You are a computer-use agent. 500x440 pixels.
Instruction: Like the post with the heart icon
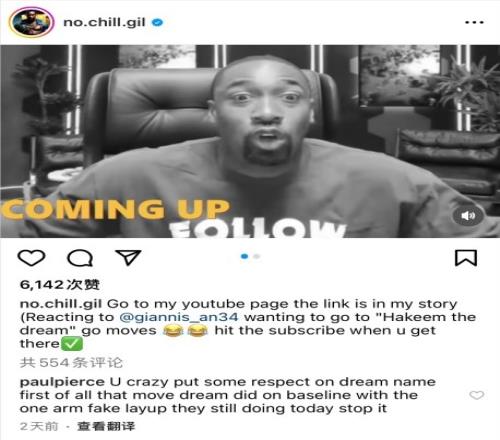tap(32, 258)
